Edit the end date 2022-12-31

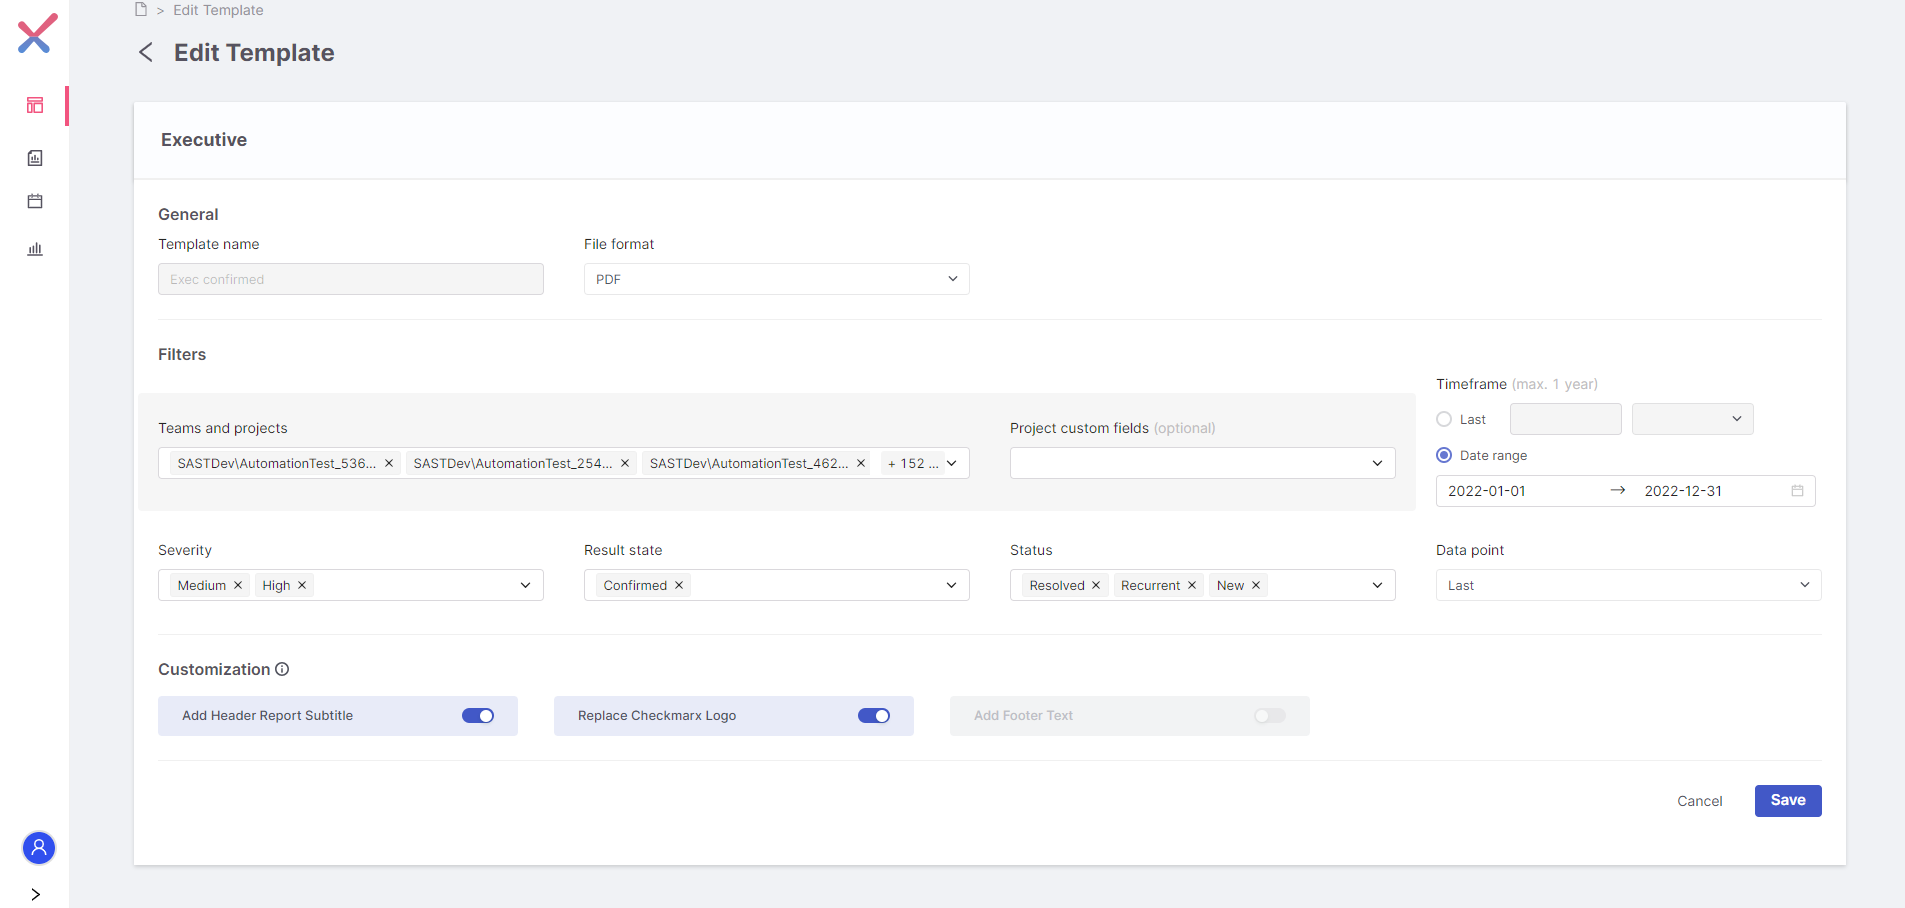pyautogui.click(x=1683, y=491)
